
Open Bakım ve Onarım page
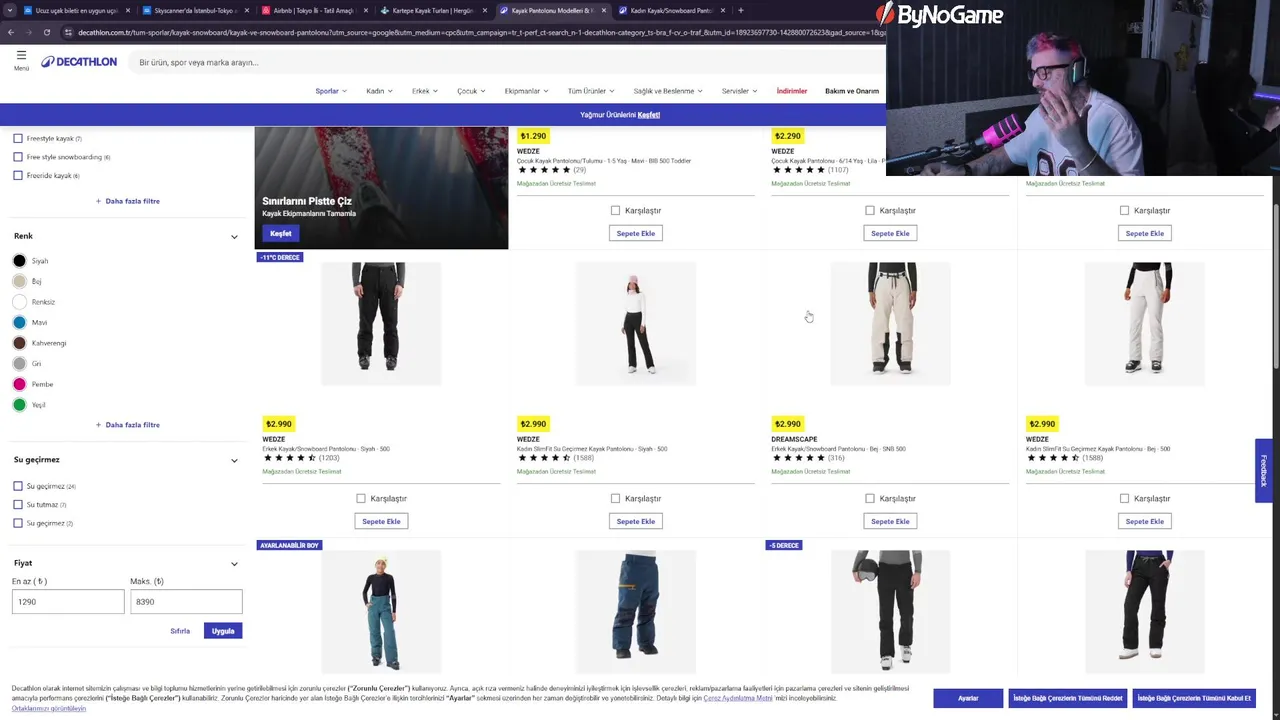coord(852,91)
